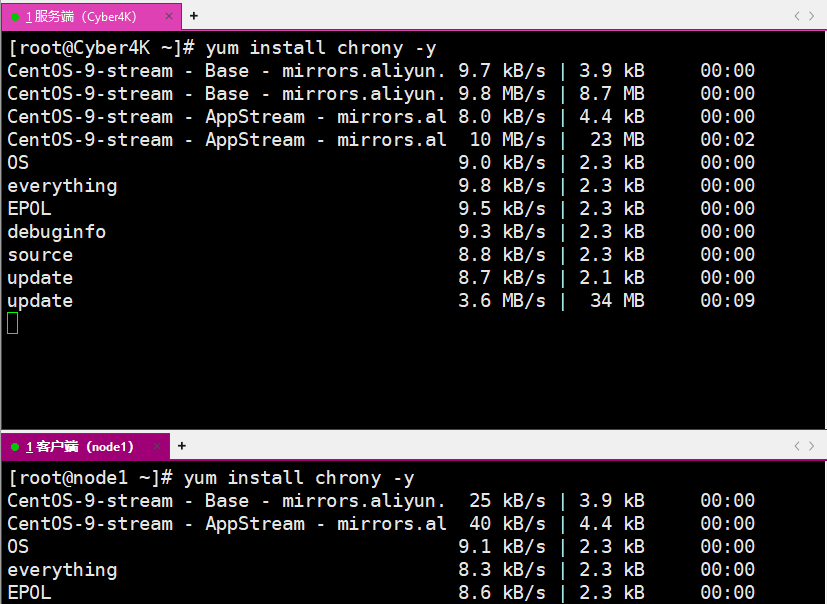Click the 3.6 MB/s speed value

(502, 301)
